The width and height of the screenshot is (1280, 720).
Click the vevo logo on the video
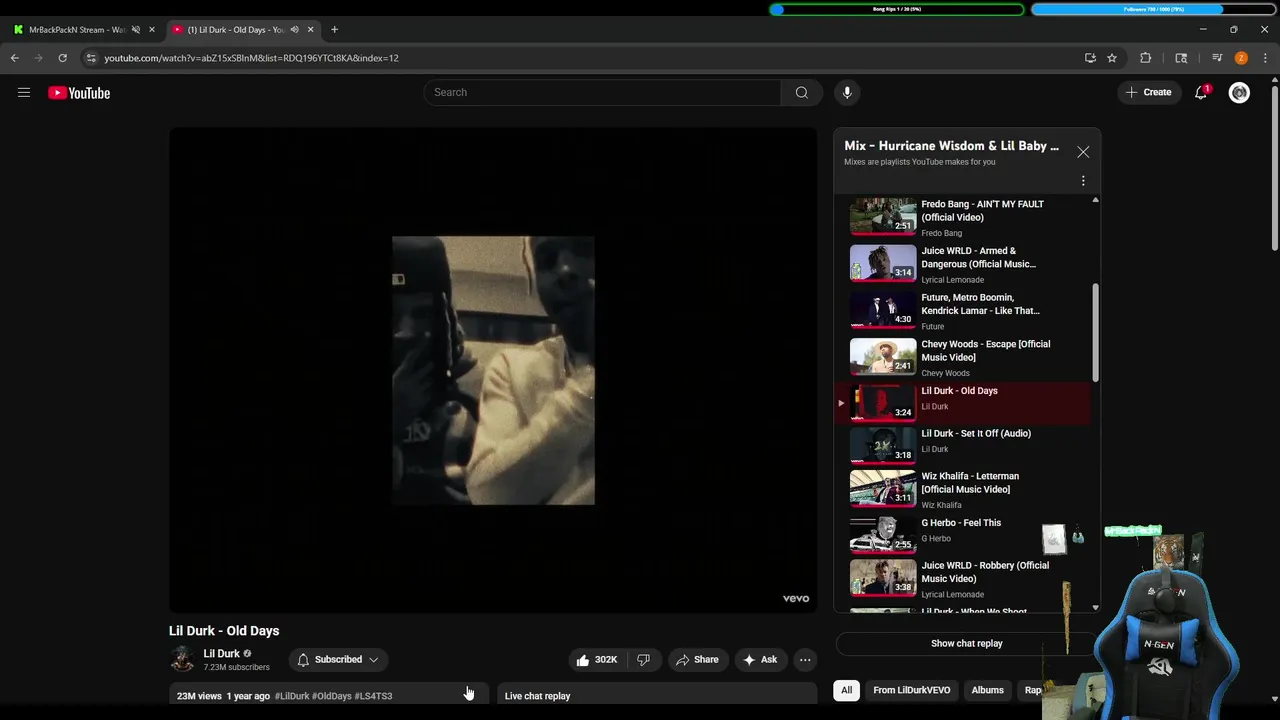(x=796, y=599)
